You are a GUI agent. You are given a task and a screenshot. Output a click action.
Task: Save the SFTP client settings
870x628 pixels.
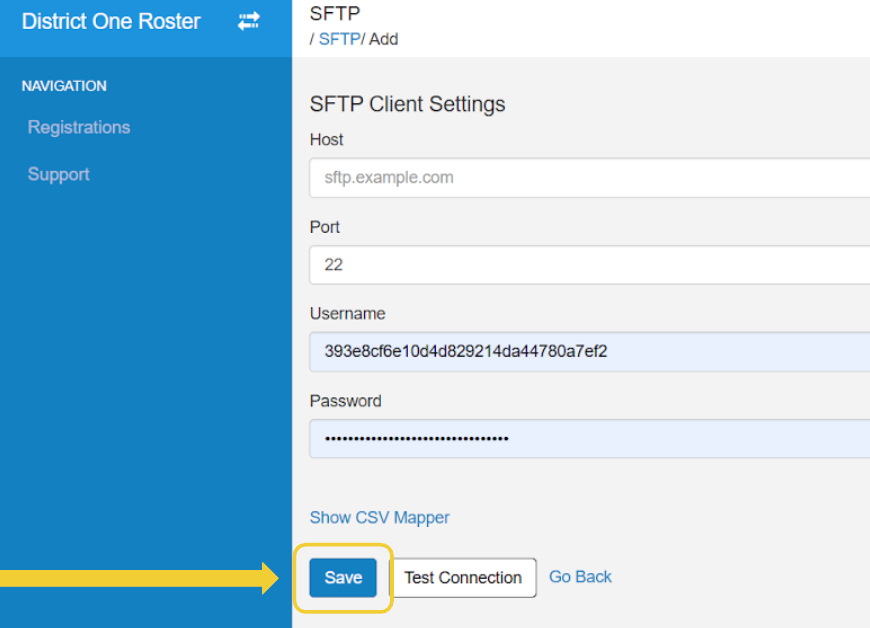coord(343,578)
